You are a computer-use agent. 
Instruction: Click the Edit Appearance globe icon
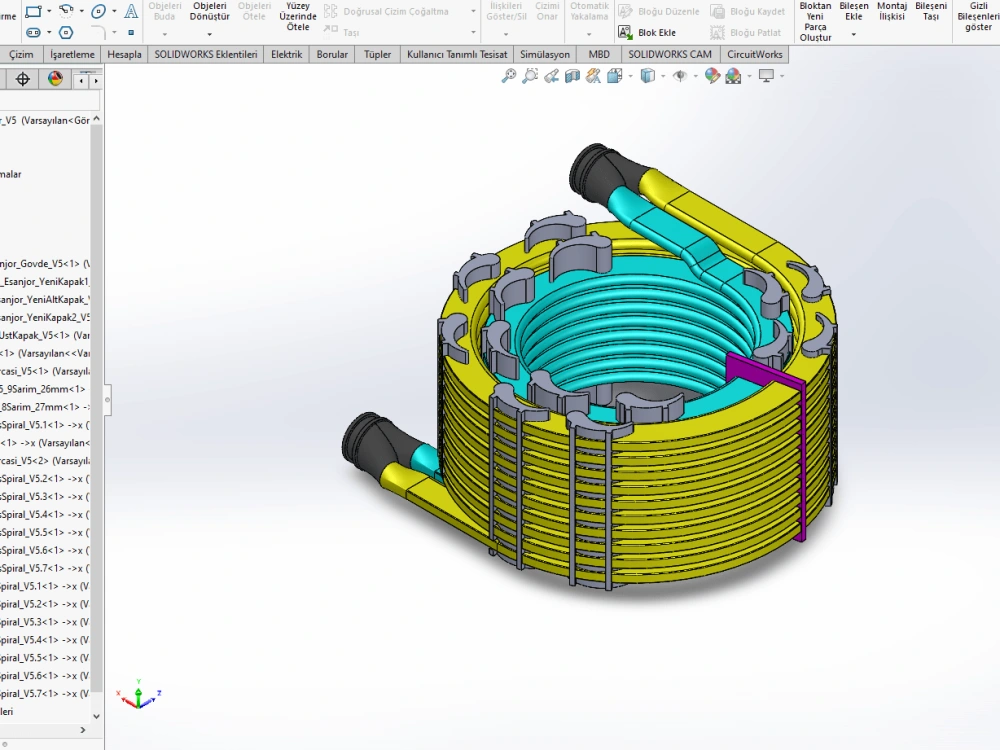point(712,75)
